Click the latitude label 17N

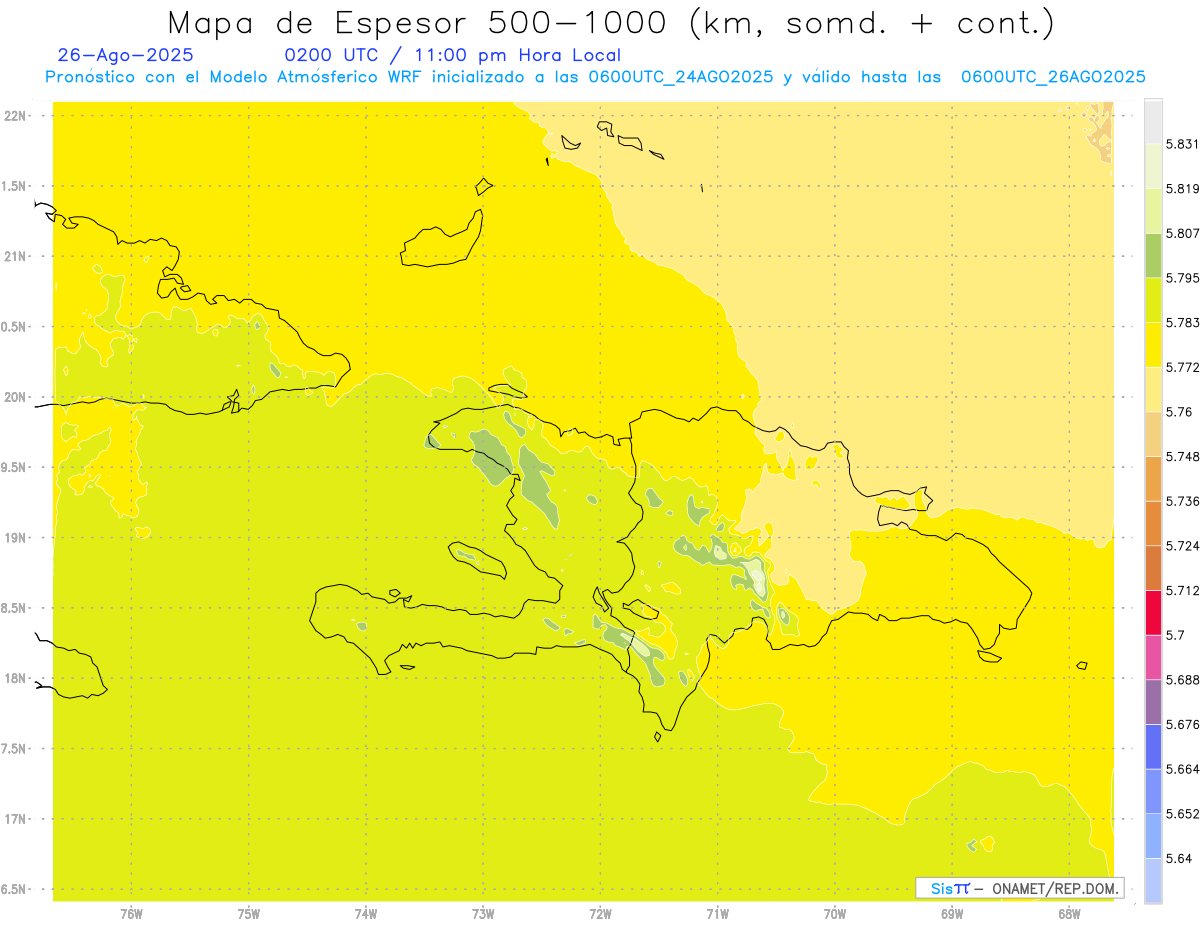pos(15,819)
